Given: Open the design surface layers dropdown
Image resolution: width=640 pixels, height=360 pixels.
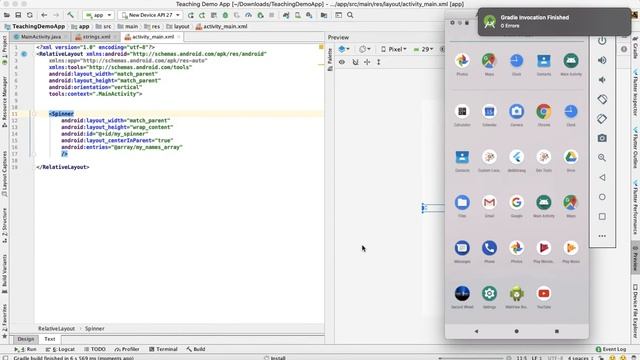Looking at the screenshot, I should click(344, 49).
